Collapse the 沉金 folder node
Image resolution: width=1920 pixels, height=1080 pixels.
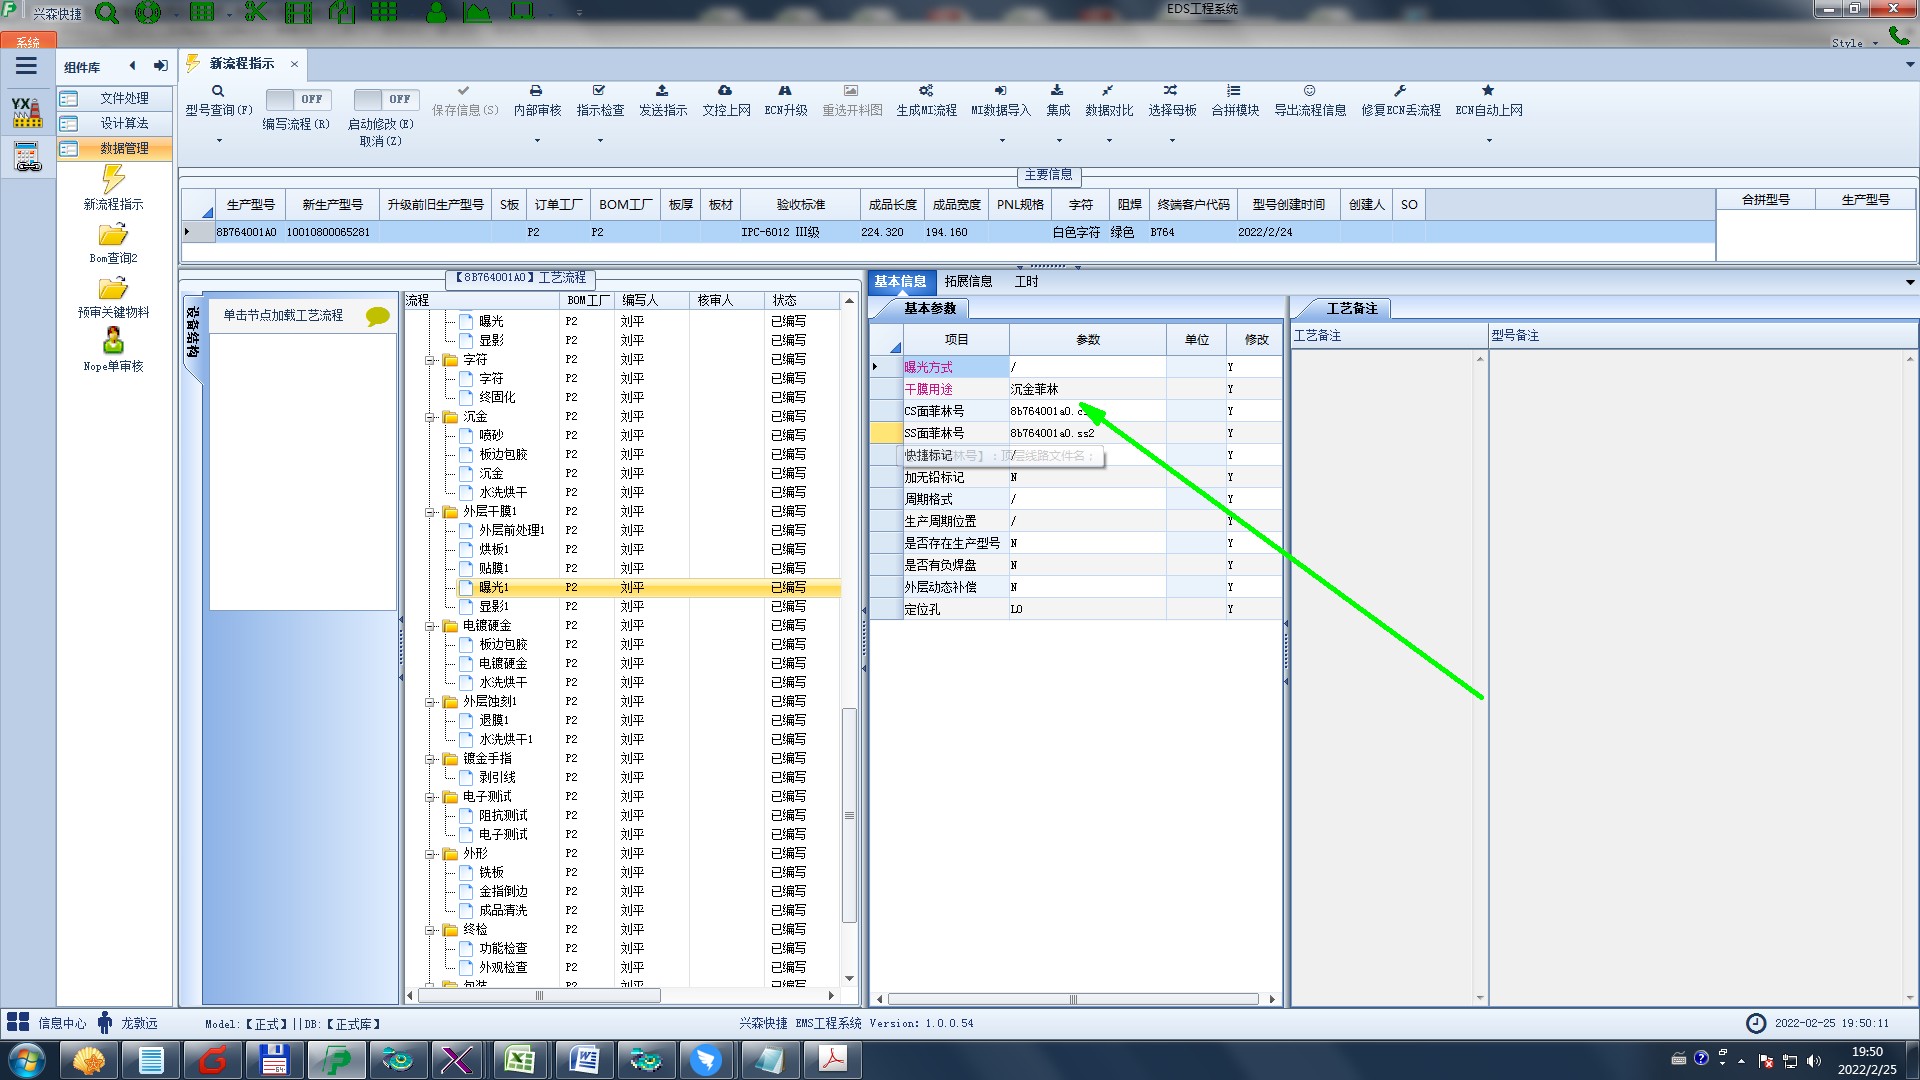(x=430, y=417)
